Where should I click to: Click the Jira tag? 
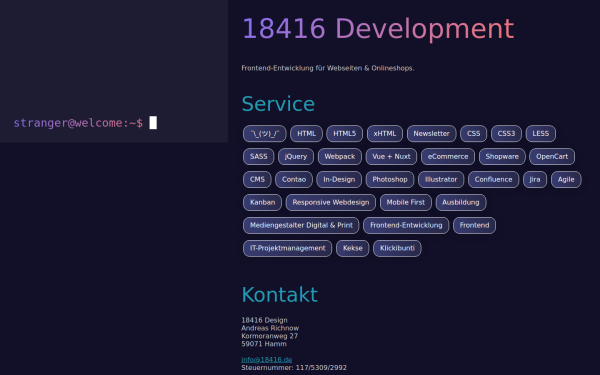point(535,179)
